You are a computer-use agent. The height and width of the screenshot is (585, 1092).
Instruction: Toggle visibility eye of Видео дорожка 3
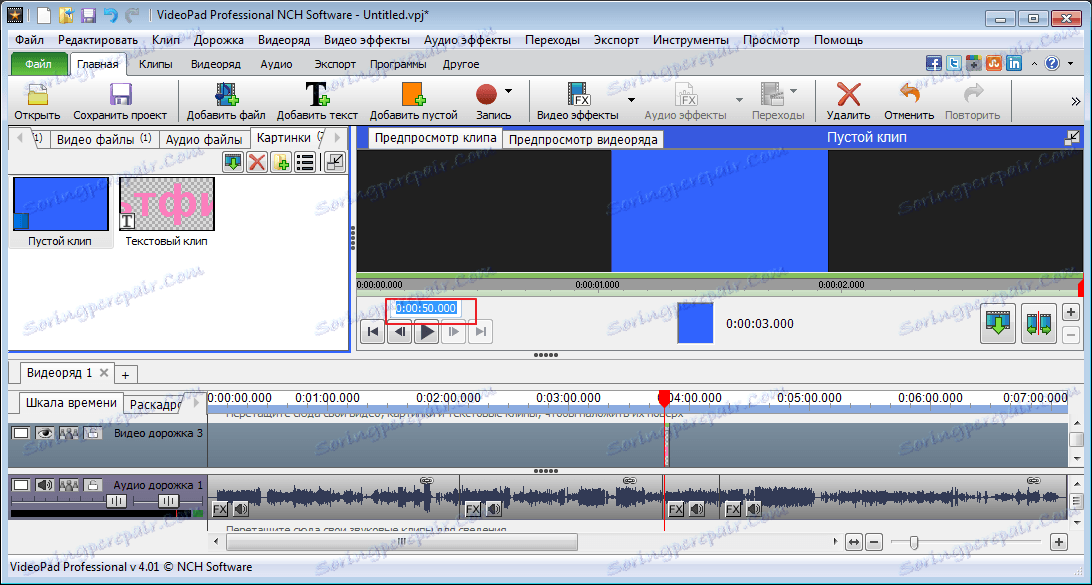[45, 433]
